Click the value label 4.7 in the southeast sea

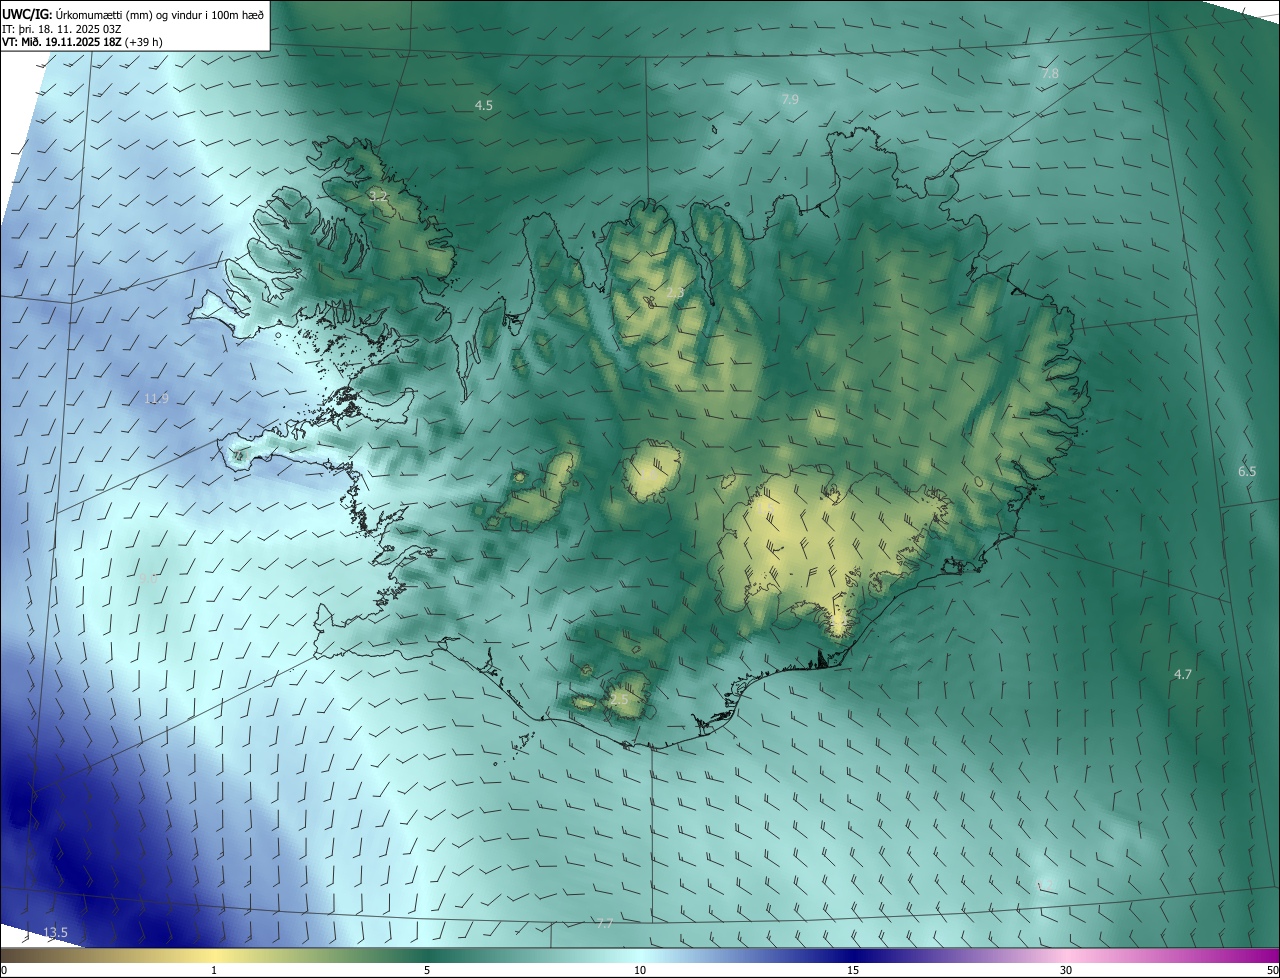click(x=1183, y=675)
